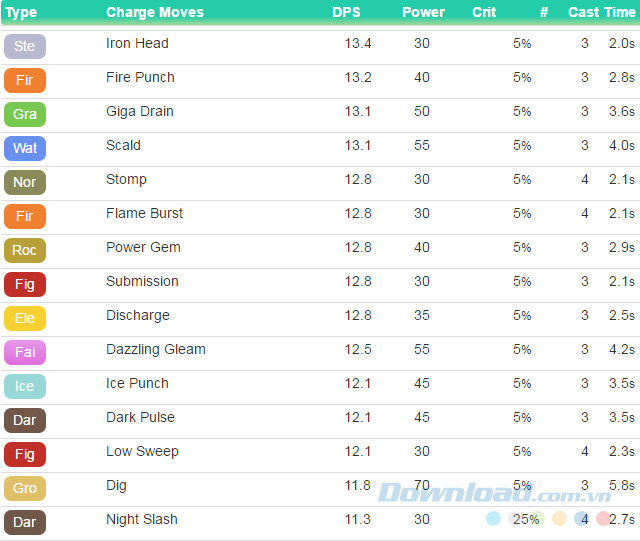The width and height of the screenshot is (640, 541).
Task: Click the Fighting type badge for Low Sweep
Action: [25, 454]
